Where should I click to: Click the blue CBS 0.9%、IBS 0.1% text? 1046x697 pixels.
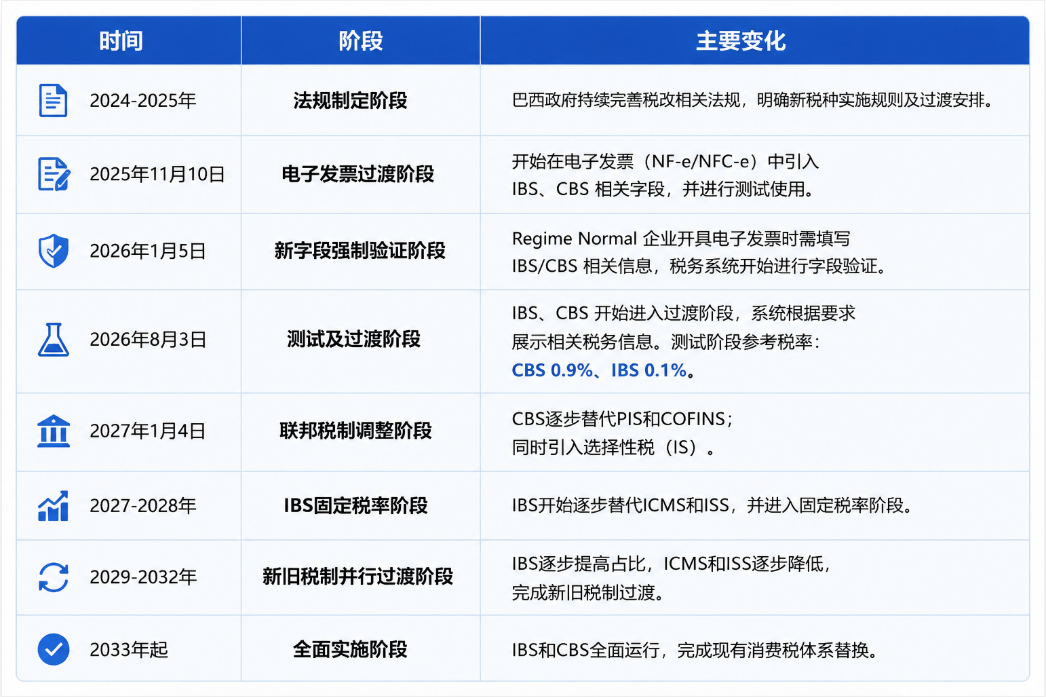599,370
